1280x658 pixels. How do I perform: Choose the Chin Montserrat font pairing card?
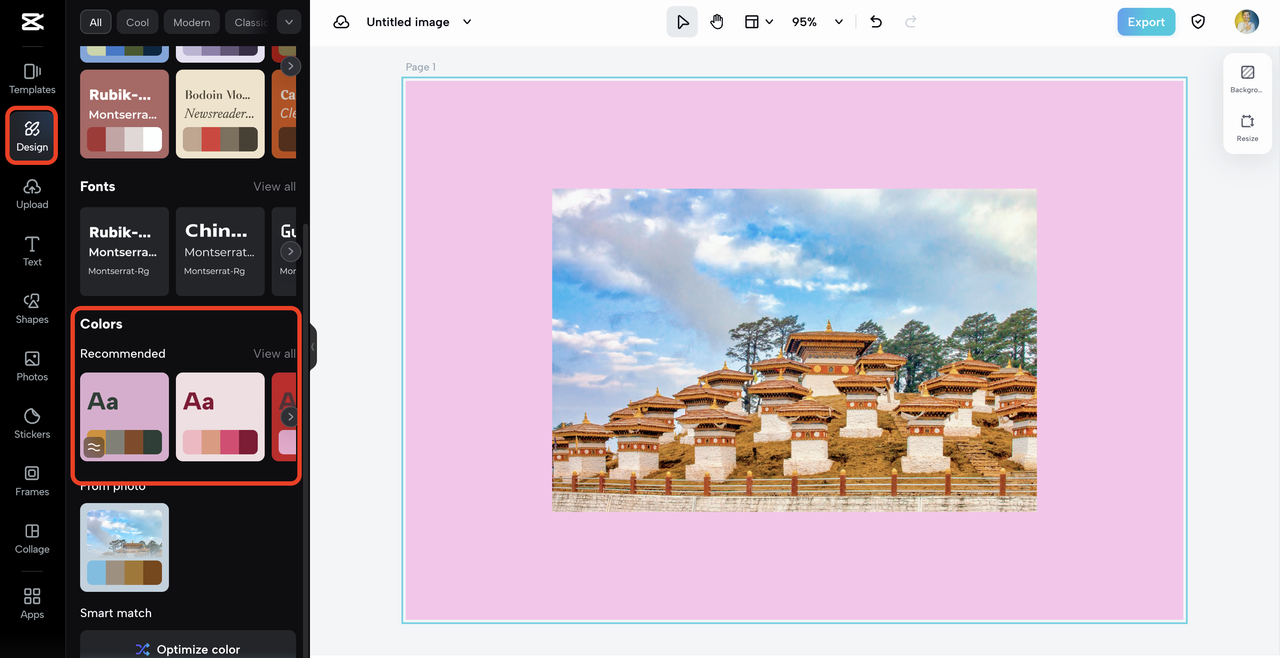(x=220, y=252)
